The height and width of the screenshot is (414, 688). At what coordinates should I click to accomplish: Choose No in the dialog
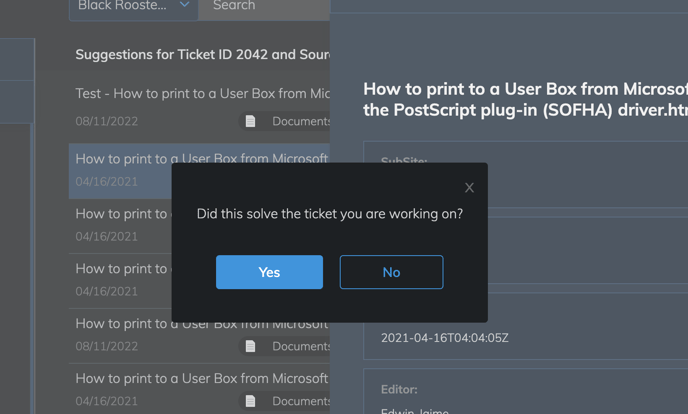pyautogui.click(x=391, y=272)
